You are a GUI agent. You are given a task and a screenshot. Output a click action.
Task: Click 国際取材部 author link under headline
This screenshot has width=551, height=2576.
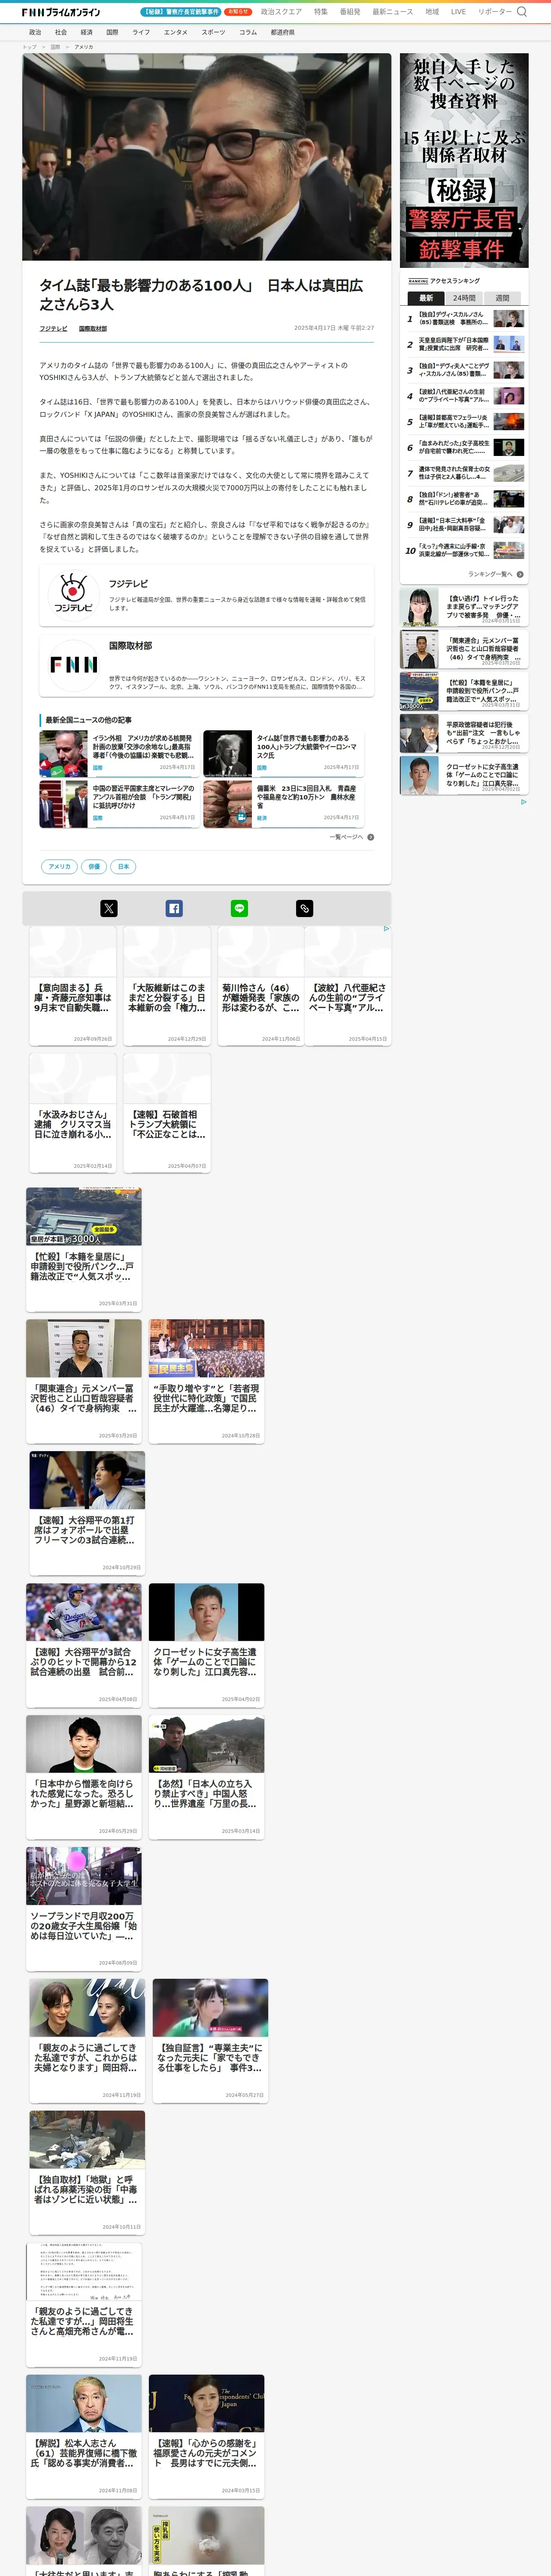pos(93,328)
